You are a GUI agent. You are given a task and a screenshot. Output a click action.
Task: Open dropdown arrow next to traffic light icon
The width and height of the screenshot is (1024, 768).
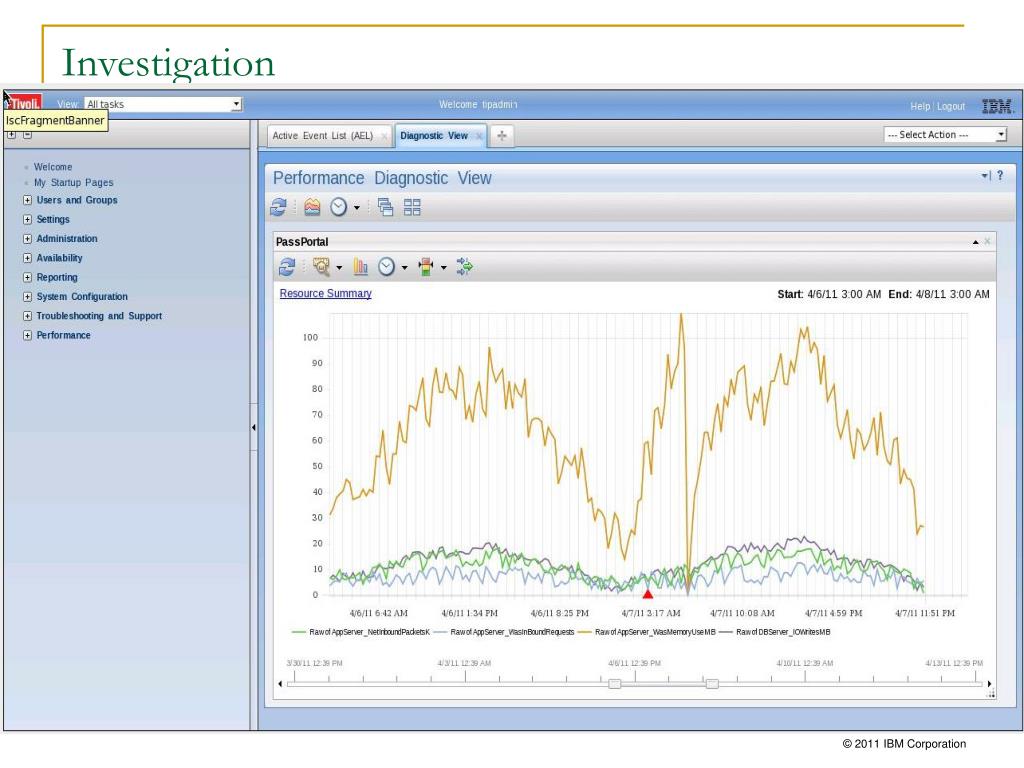tap(443, 267)
